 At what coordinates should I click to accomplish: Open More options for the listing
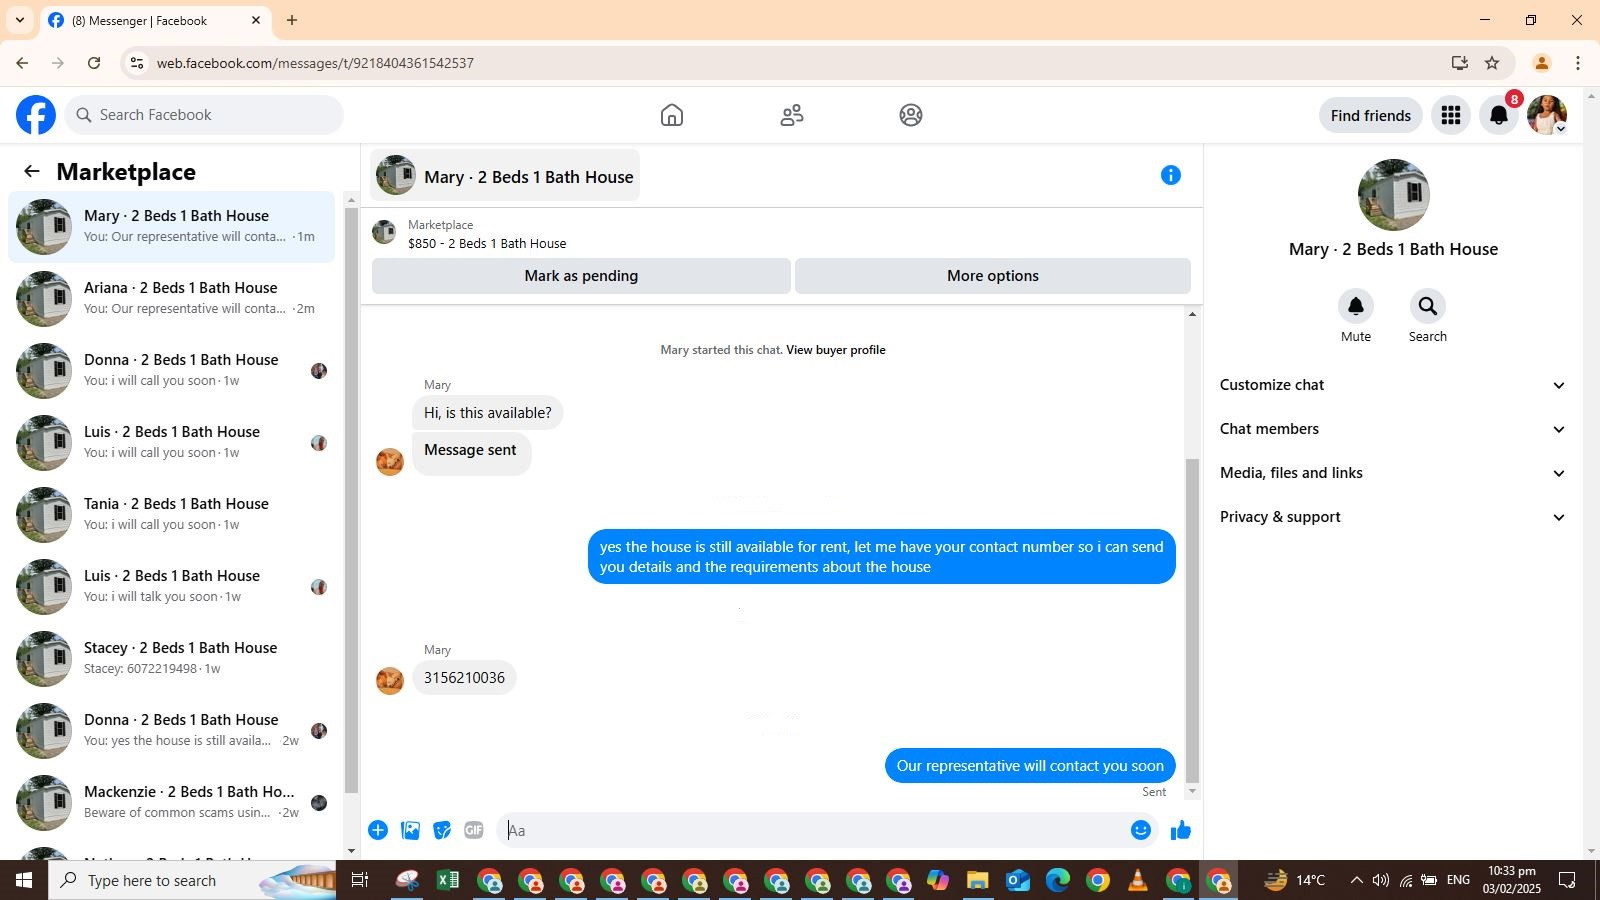pyautogui.click(x=993, y=276)
